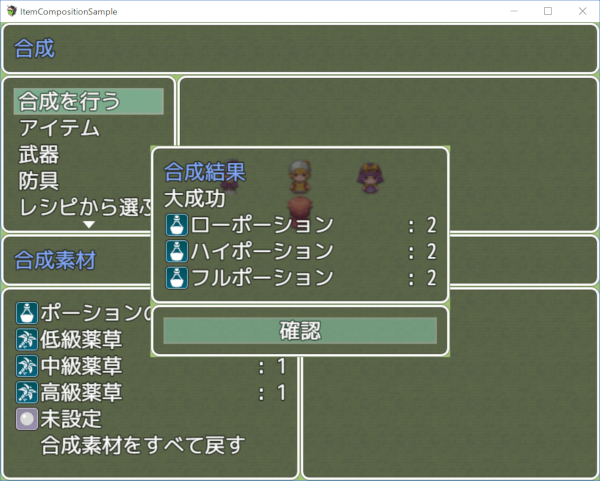Click the ハイポーション potion icon

[176, 251]
